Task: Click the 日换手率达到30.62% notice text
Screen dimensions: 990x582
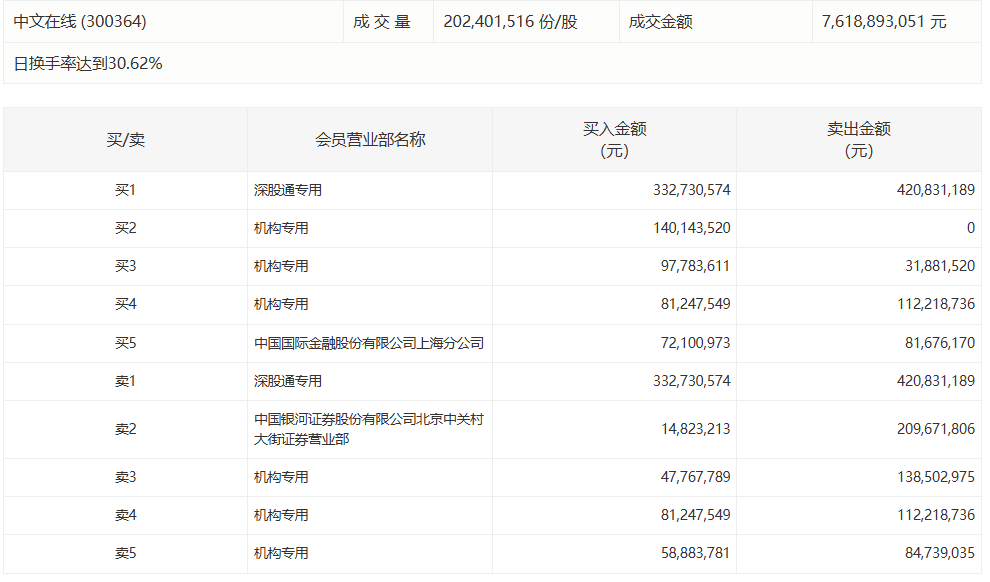Action: [x=88, y=63]
